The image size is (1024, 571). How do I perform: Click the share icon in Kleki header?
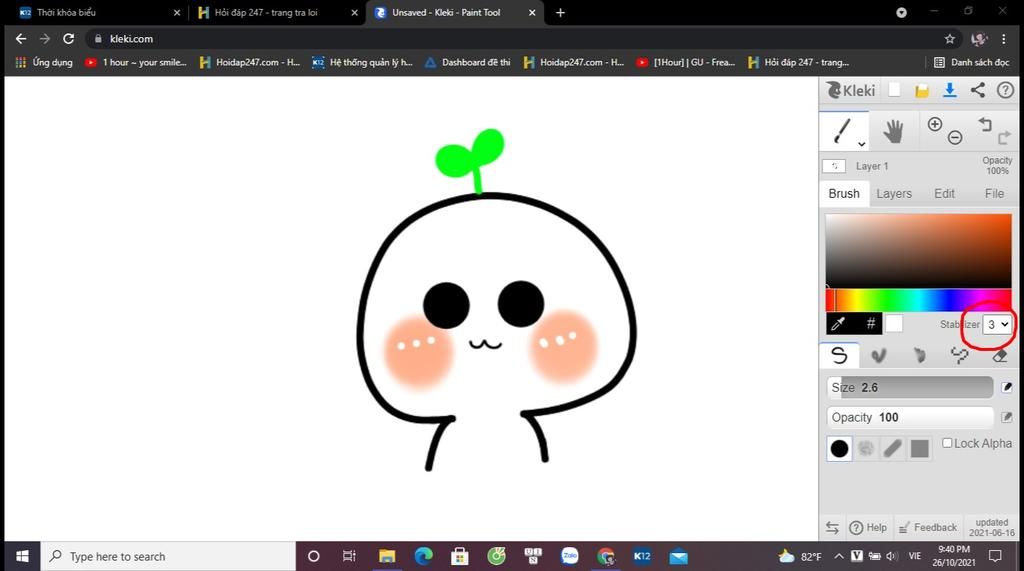pos(977,90)
